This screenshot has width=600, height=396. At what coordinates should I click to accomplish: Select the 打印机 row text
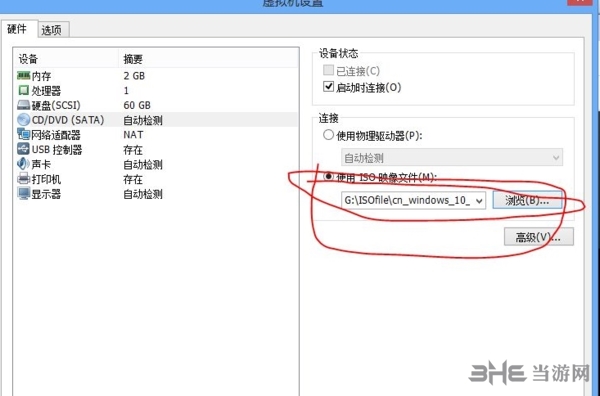(46, 179)
